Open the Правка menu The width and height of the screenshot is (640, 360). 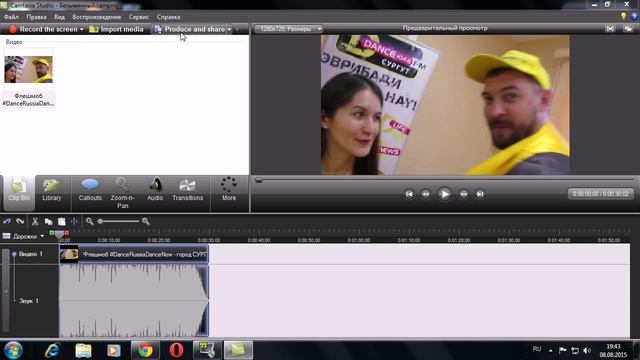pyautogui.click(x=36, y=17)
